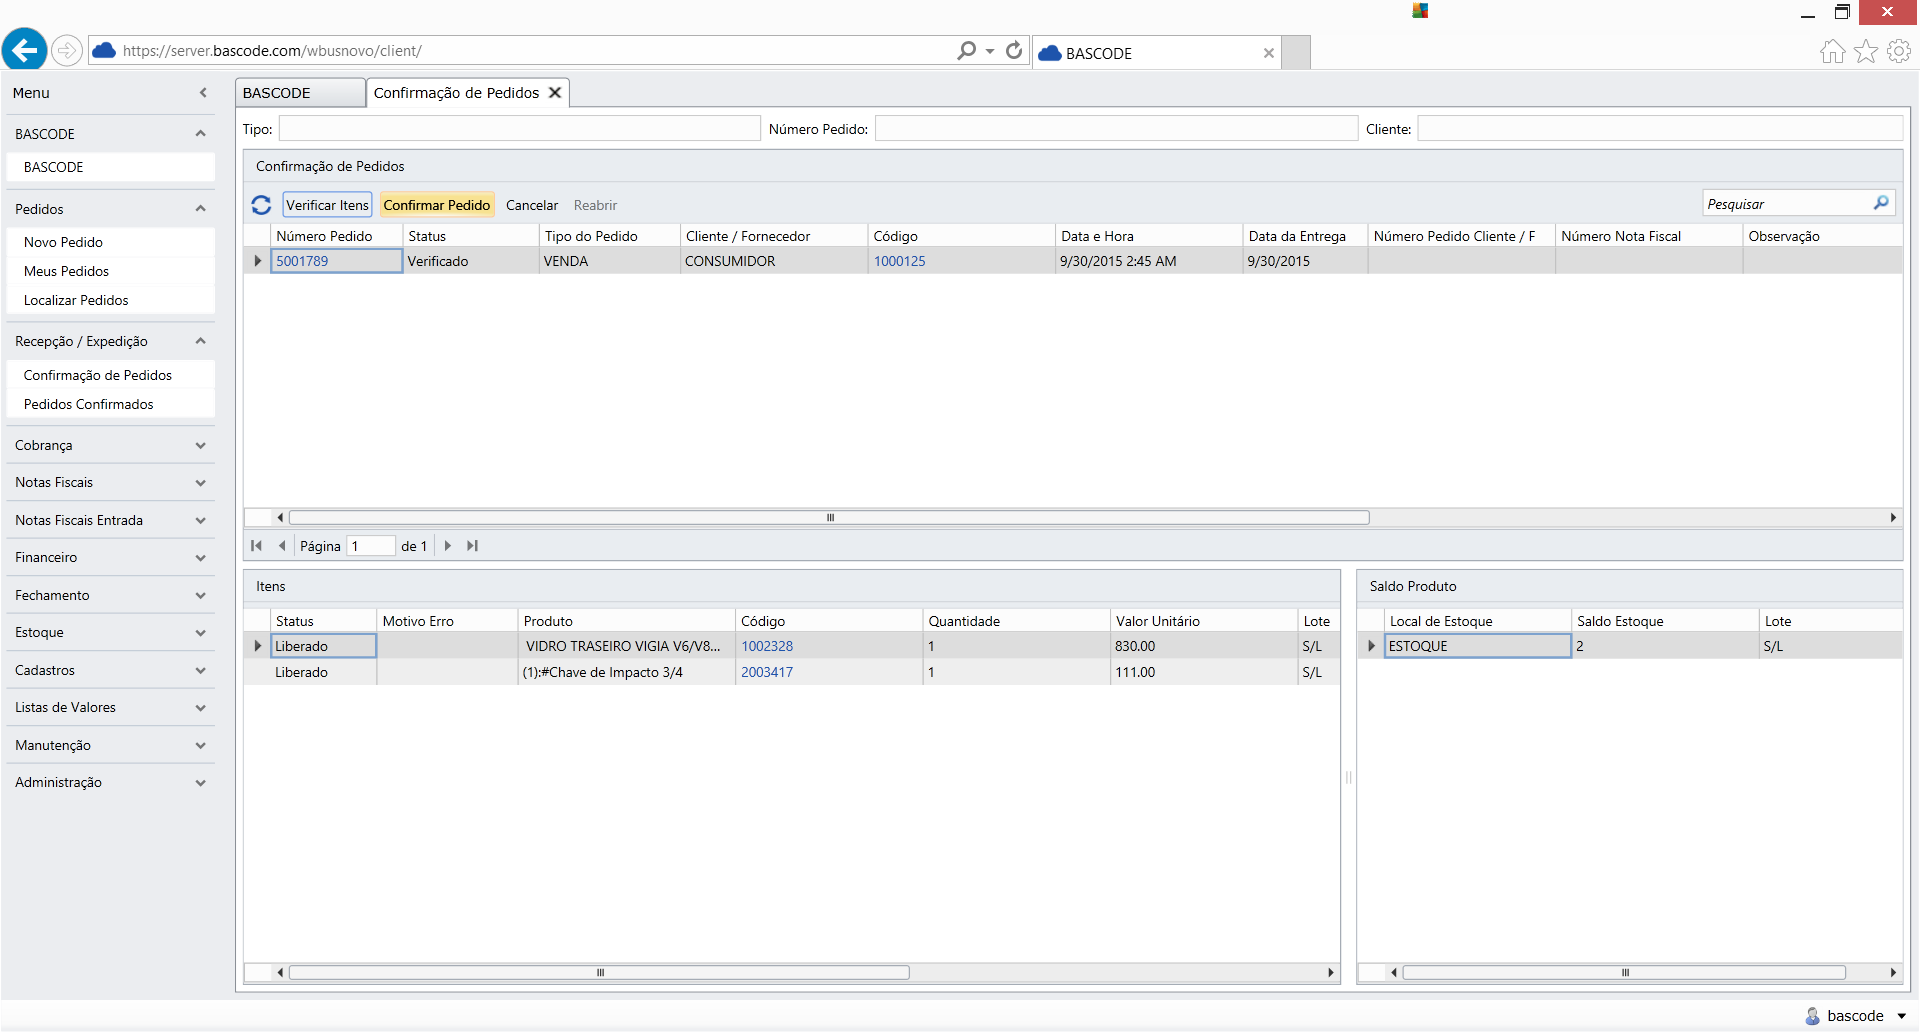Viewport: 1920px width, 1032px height.
Task: Expand the Listas de Valores section
Action: (200, 708)
